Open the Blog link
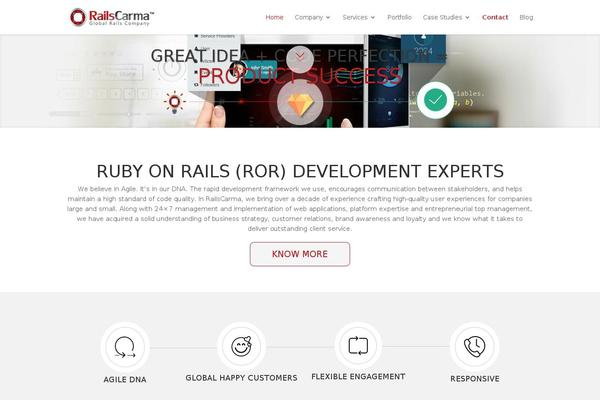This screenshot has height=400, width=600. pyautogui.click(x=526, y=17)
